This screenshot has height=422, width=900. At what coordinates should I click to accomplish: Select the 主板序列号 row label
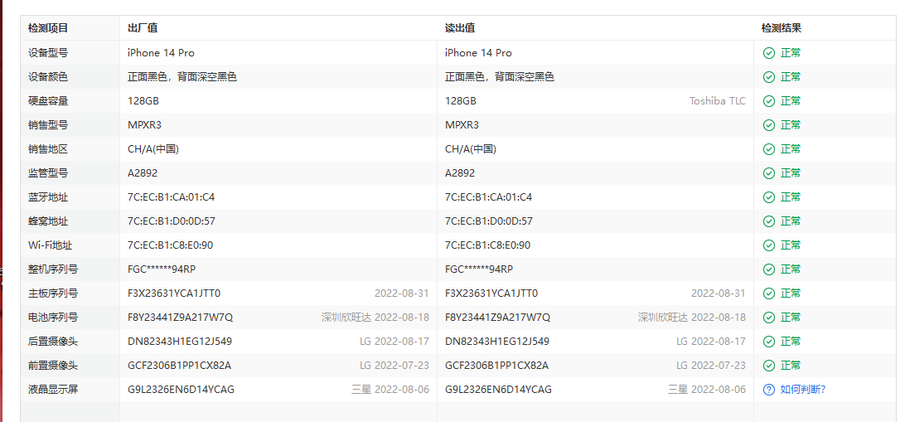pyautogui.click(x=53, y=293)
